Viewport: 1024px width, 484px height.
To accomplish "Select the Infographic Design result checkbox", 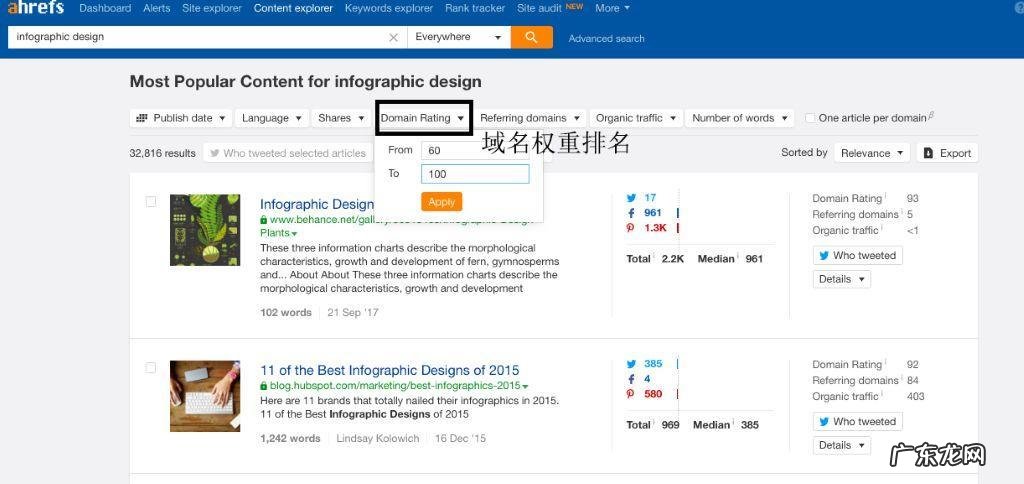I will click(151, 201).
